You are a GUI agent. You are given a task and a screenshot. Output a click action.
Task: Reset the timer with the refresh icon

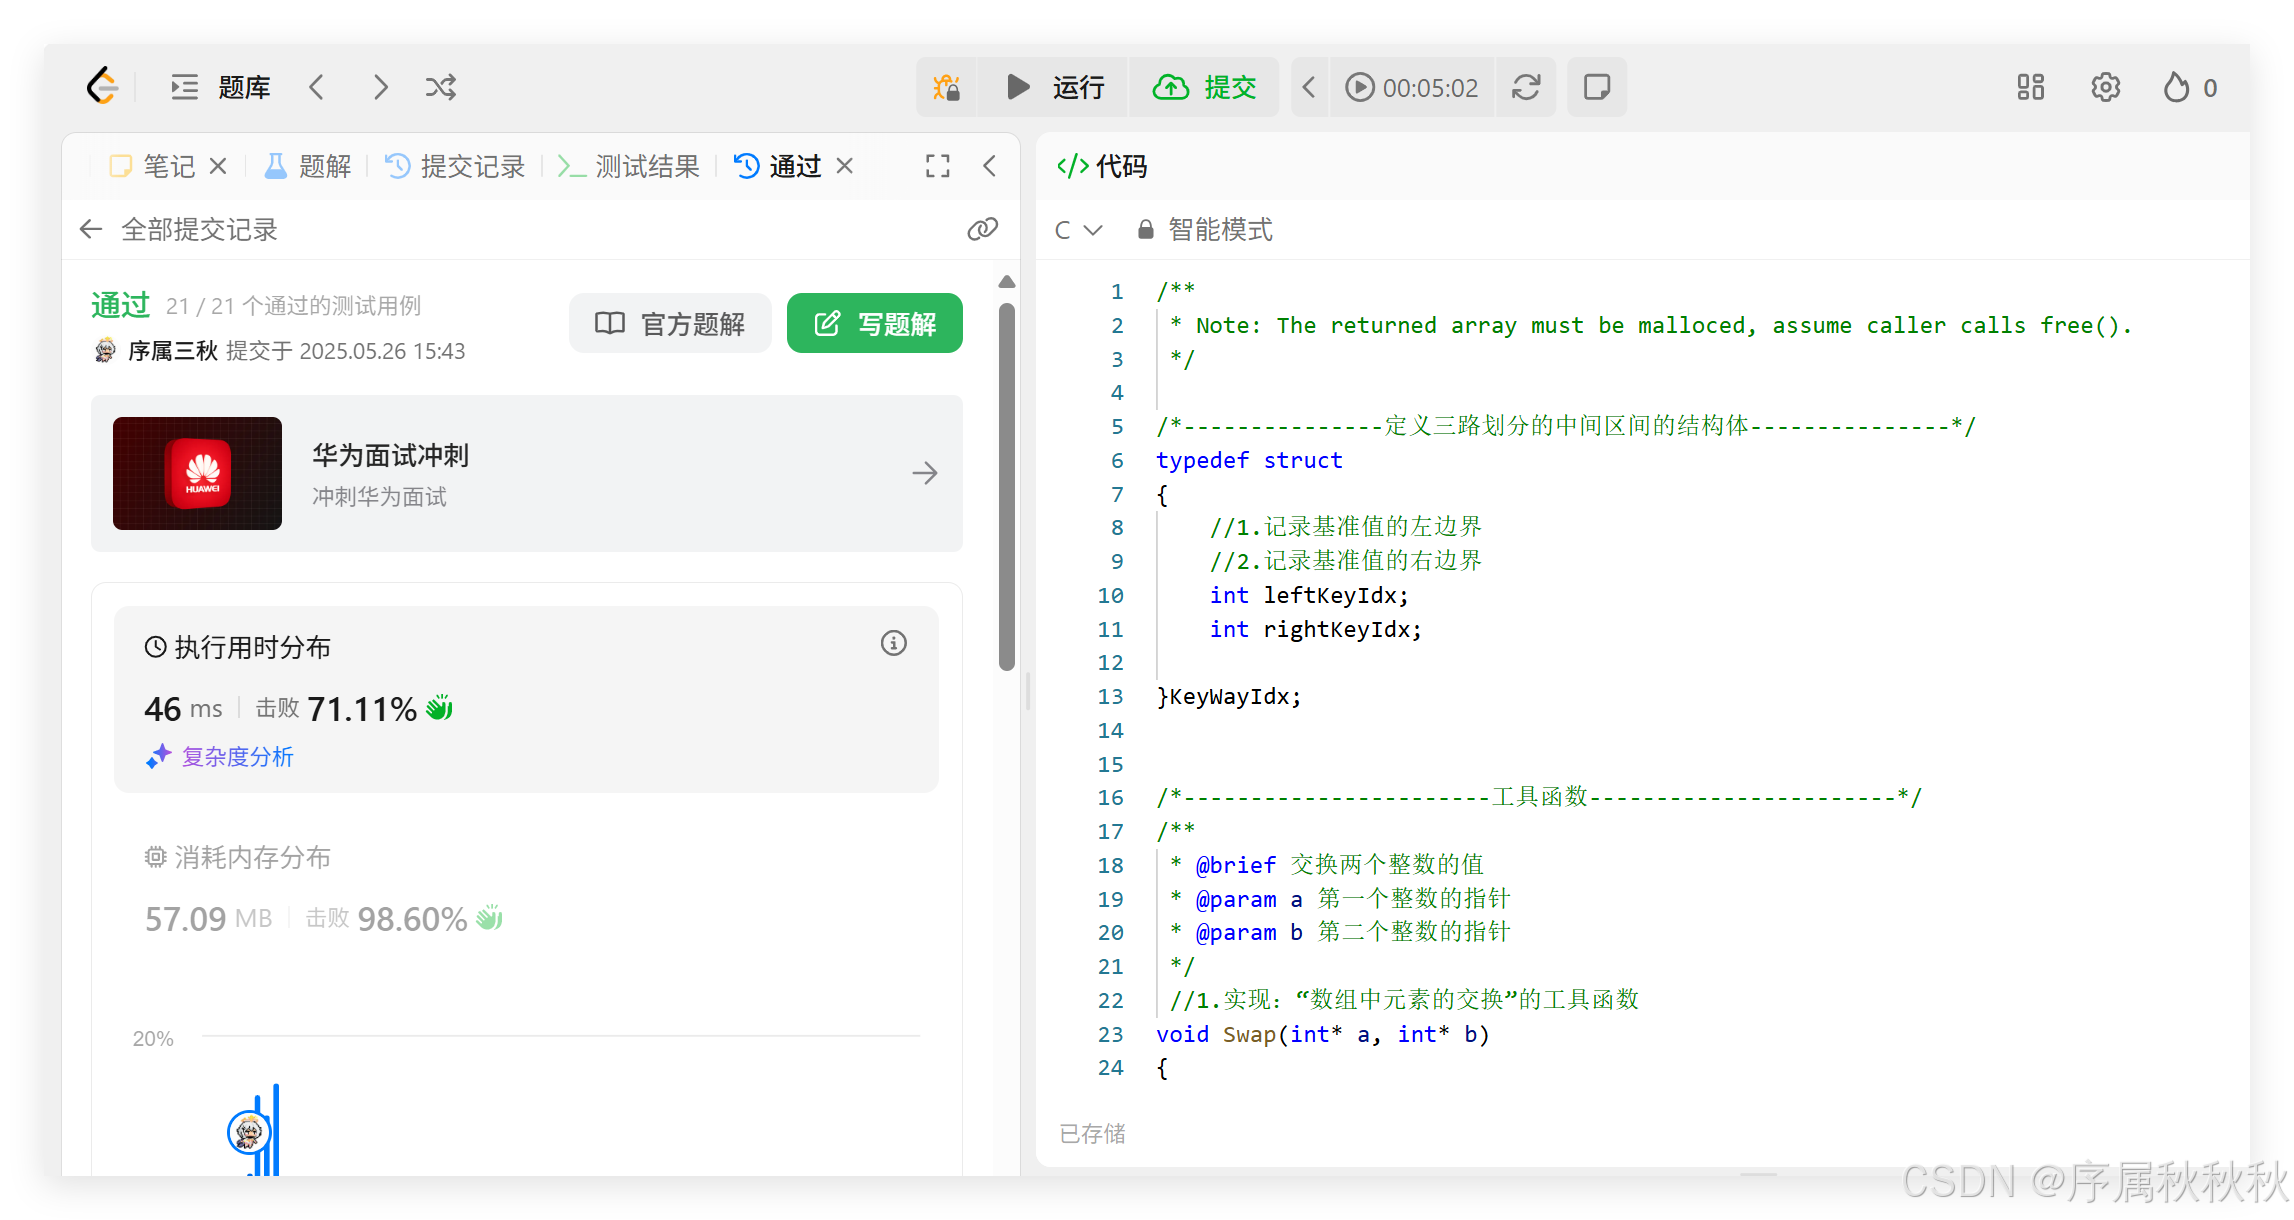click(1525, 87)
